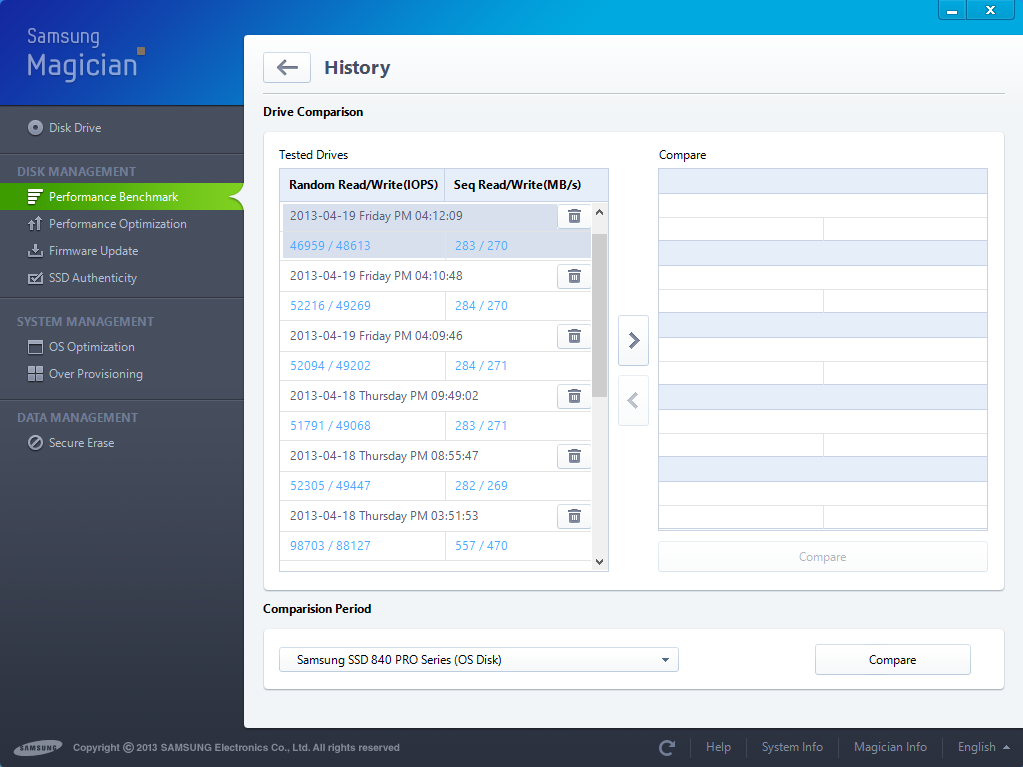The height and width of the screenshot is (767, 1023).
Task: Click the Seq Read/Write(MB/s) column header
Action: click(x=526, y=185)
